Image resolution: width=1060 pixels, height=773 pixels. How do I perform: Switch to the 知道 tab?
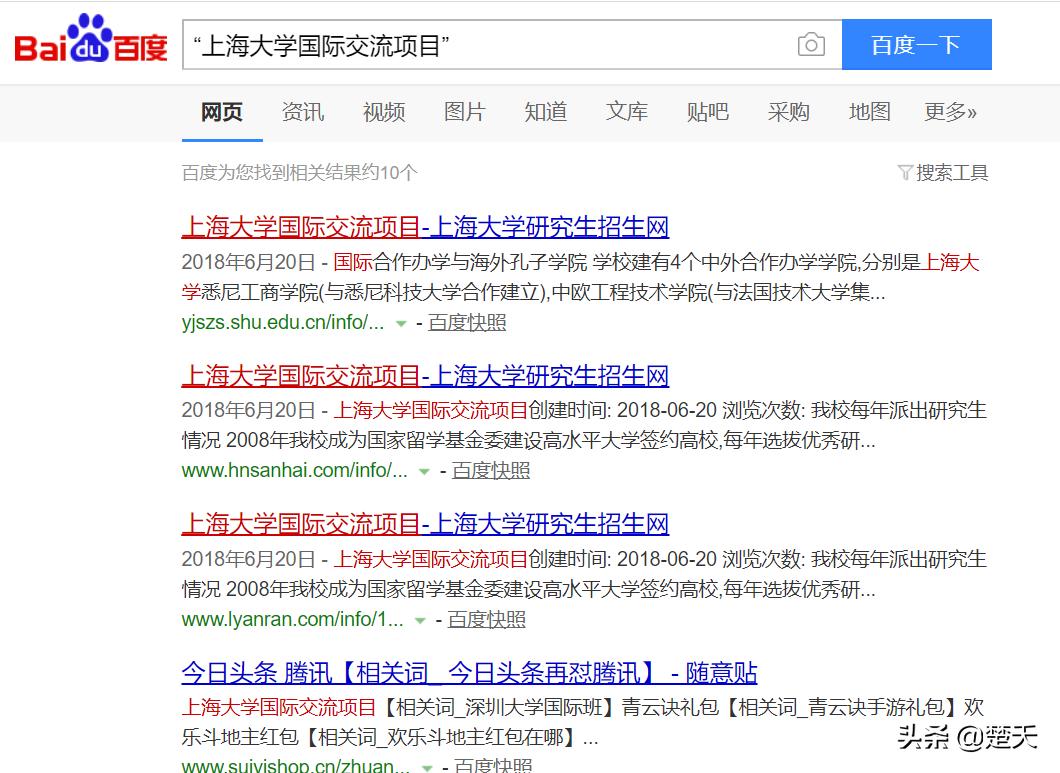coord(545,112)
